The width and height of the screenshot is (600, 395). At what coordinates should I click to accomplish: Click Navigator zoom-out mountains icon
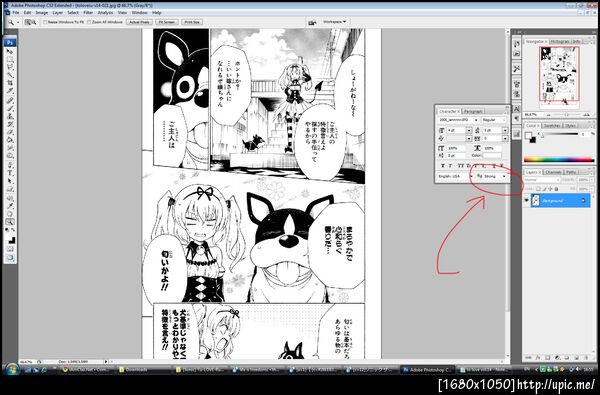pyautogui.click(x=548, y=114)
